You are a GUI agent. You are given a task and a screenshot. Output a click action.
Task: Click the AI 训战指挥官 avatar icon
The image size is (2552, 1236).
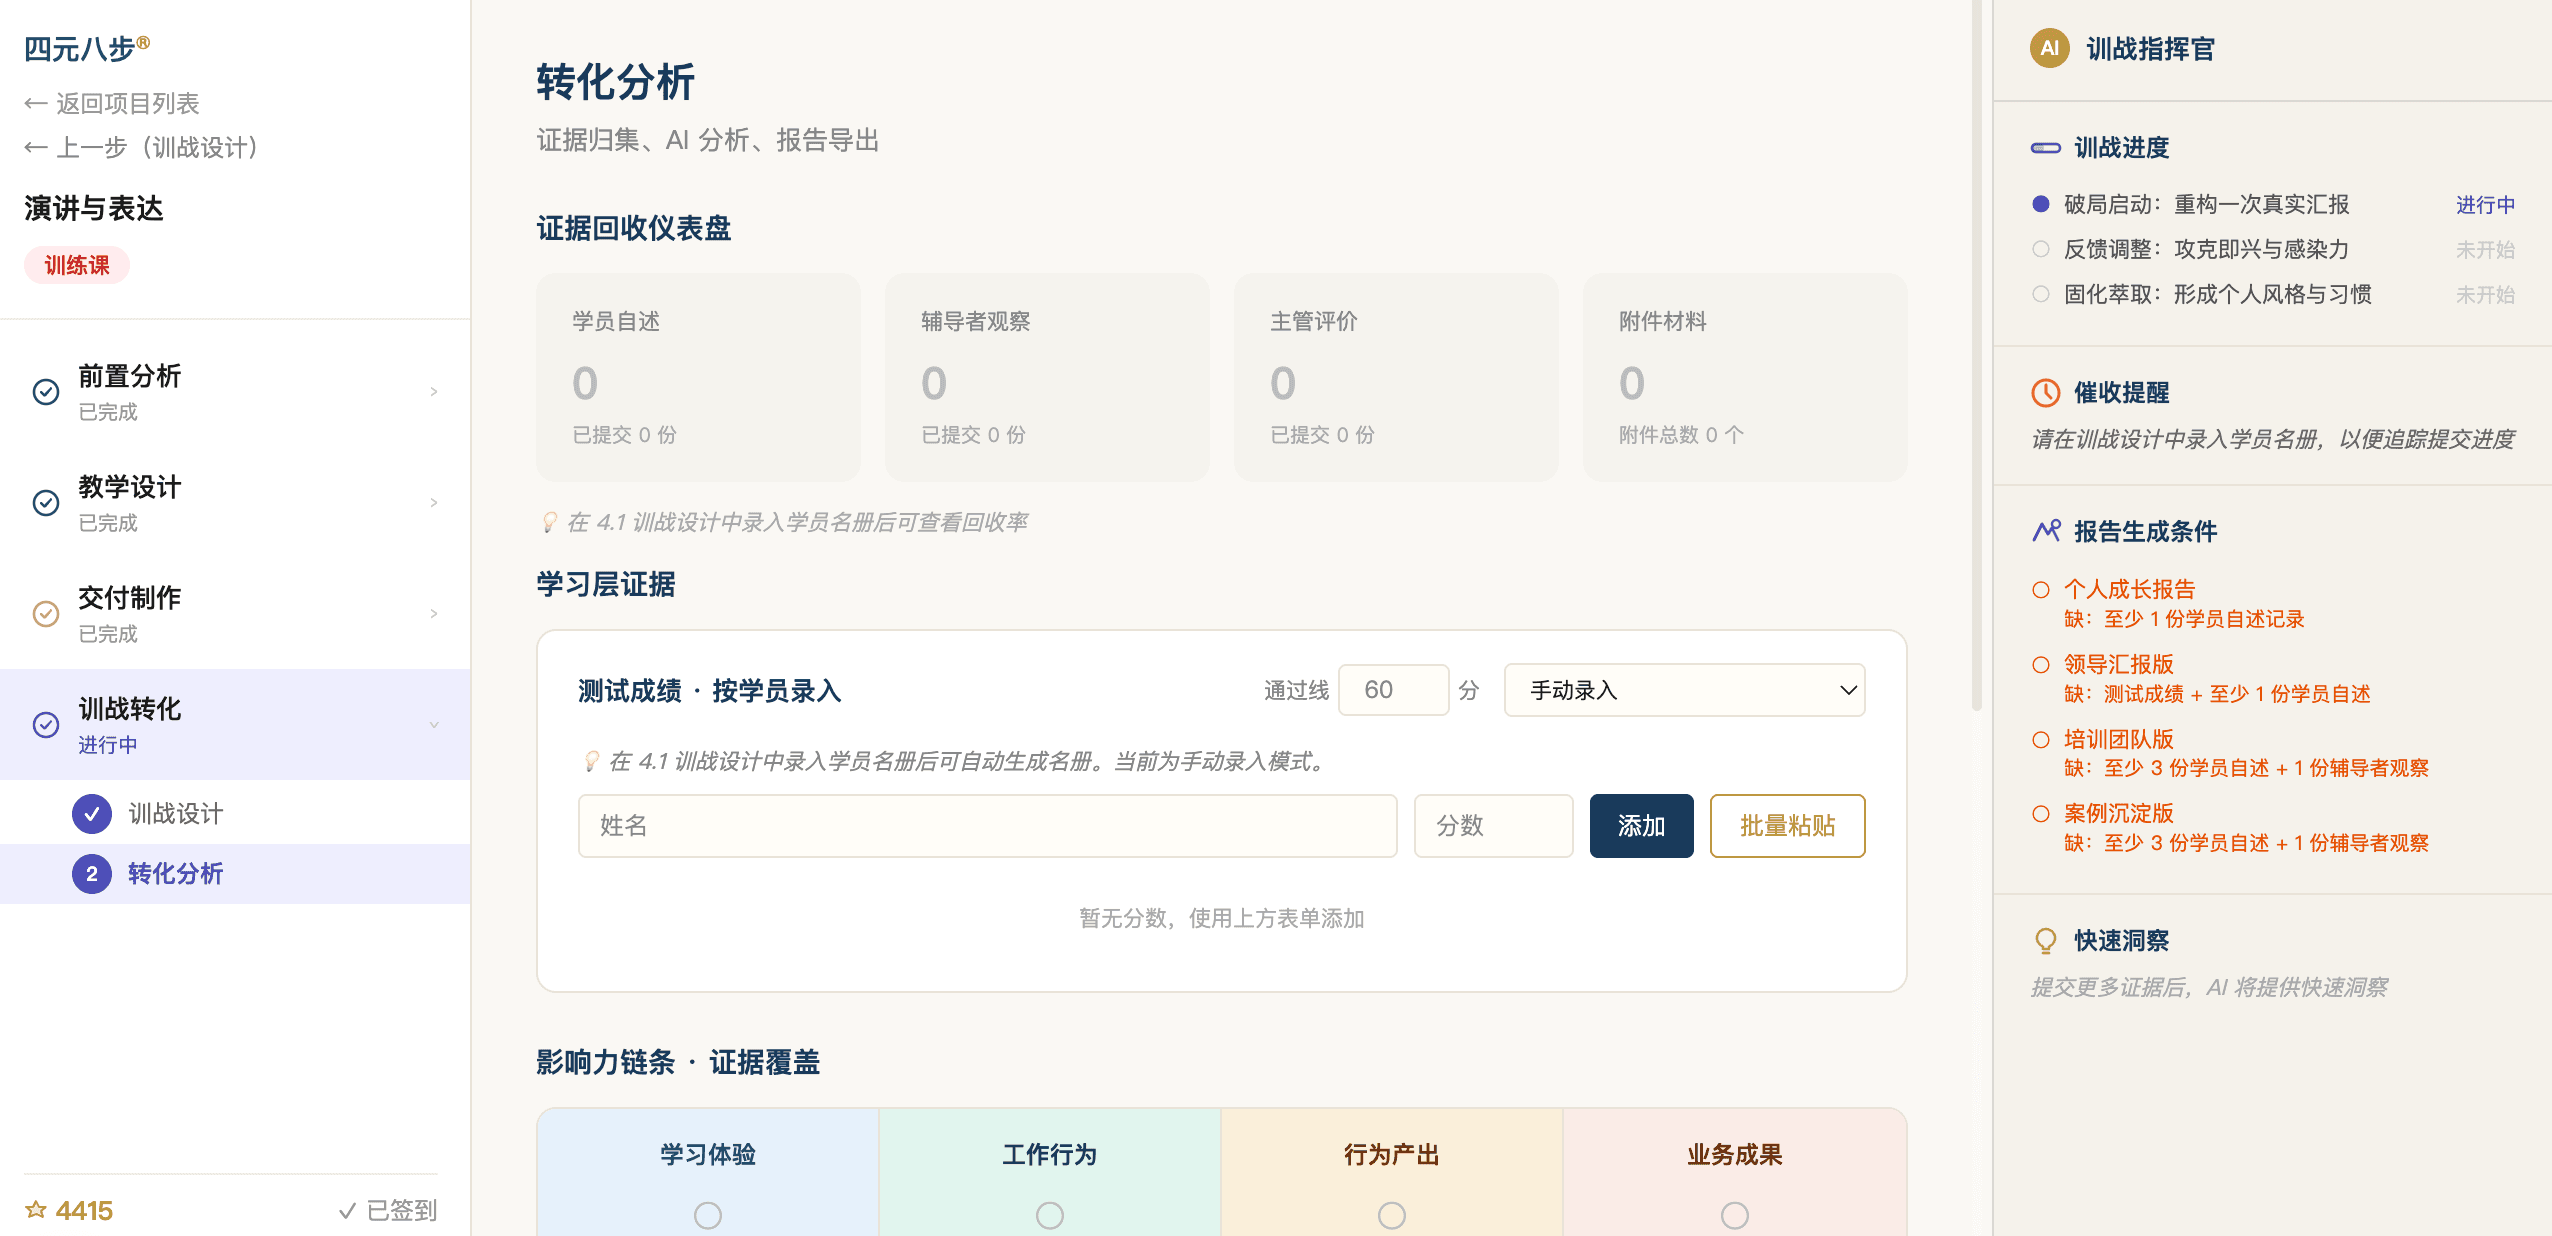point(2047,48)
